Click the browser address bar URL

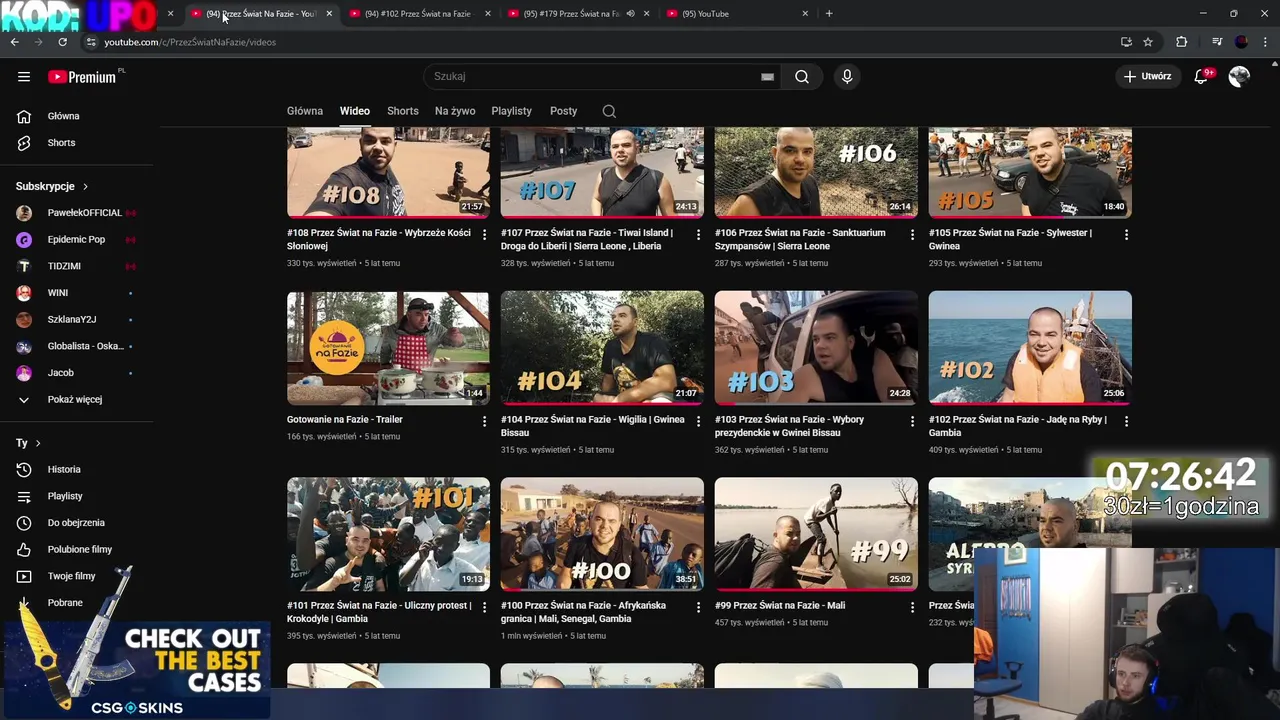pyautogui.click(x=190, y=42)
